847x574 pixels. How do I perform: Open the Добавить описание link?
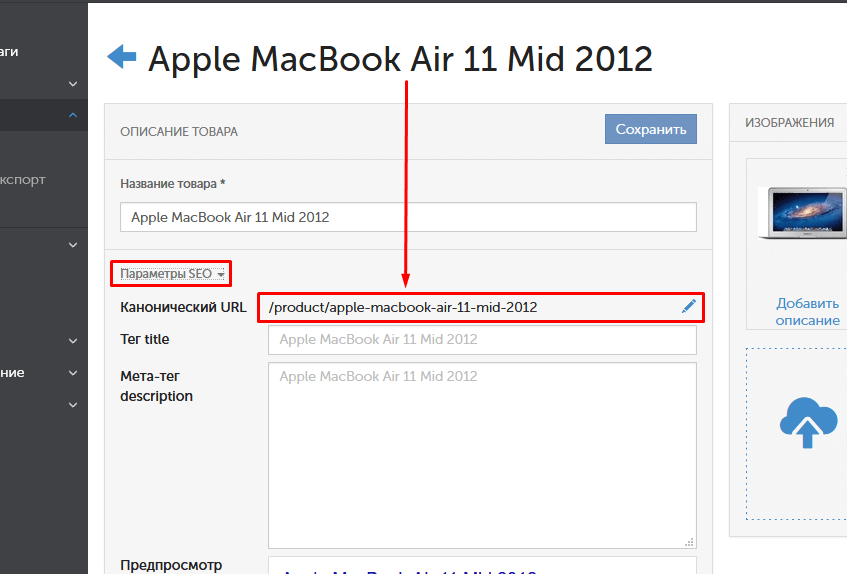[x=808, y=312]
